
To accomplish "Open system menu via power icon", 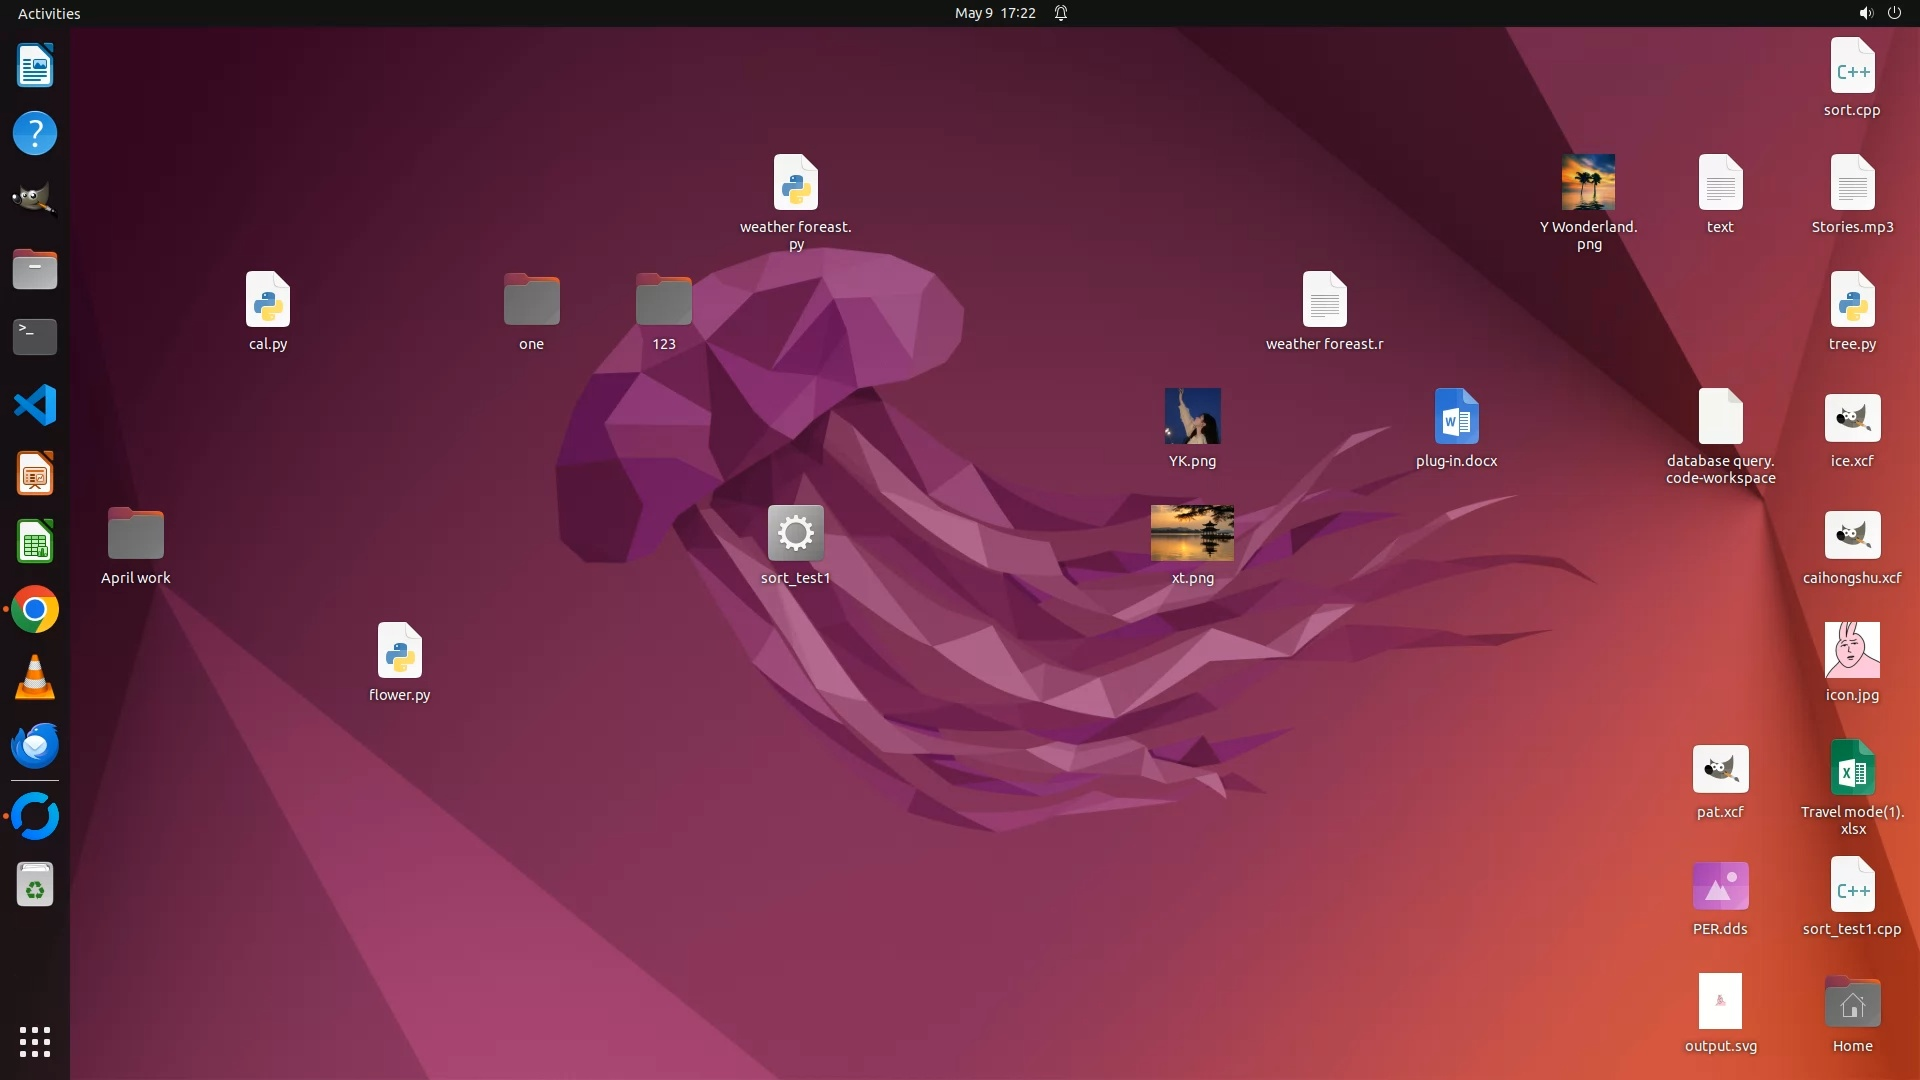I will coord(1894,13).
